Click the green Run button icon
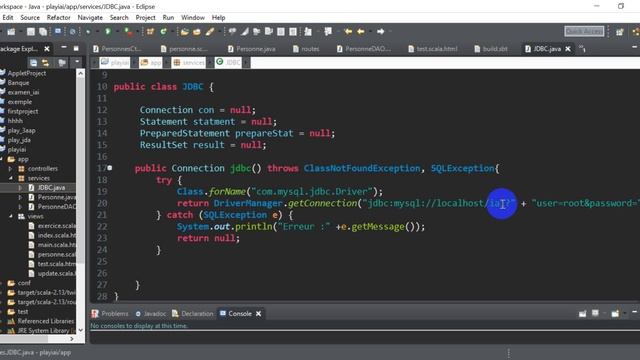Viewport: 640px width, 360px height. pyautogui.click(x=108, y=31)
